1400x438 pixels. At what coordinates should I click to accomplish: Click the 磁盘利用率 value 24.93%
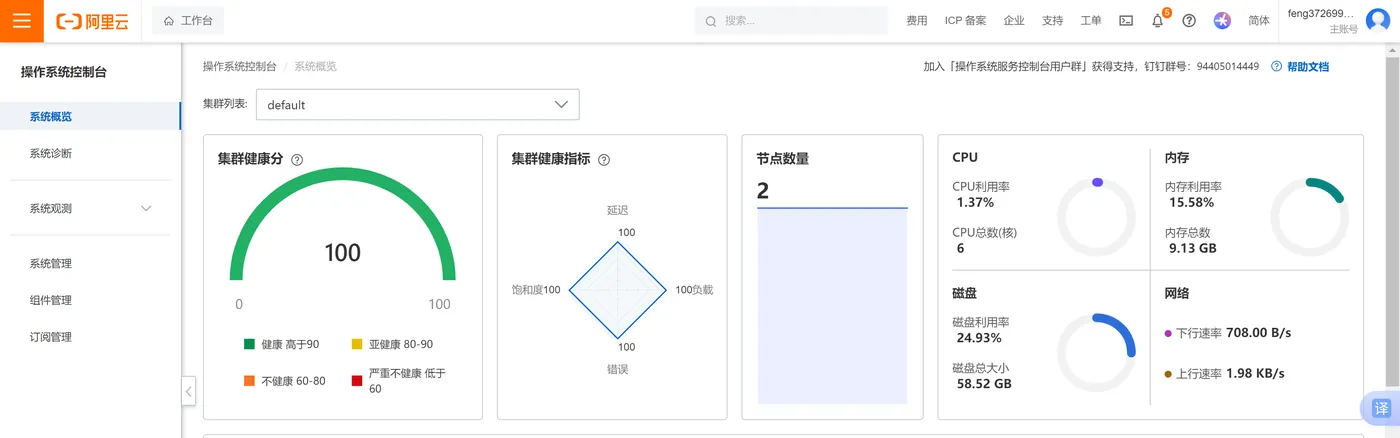click(x=979, y=338)
